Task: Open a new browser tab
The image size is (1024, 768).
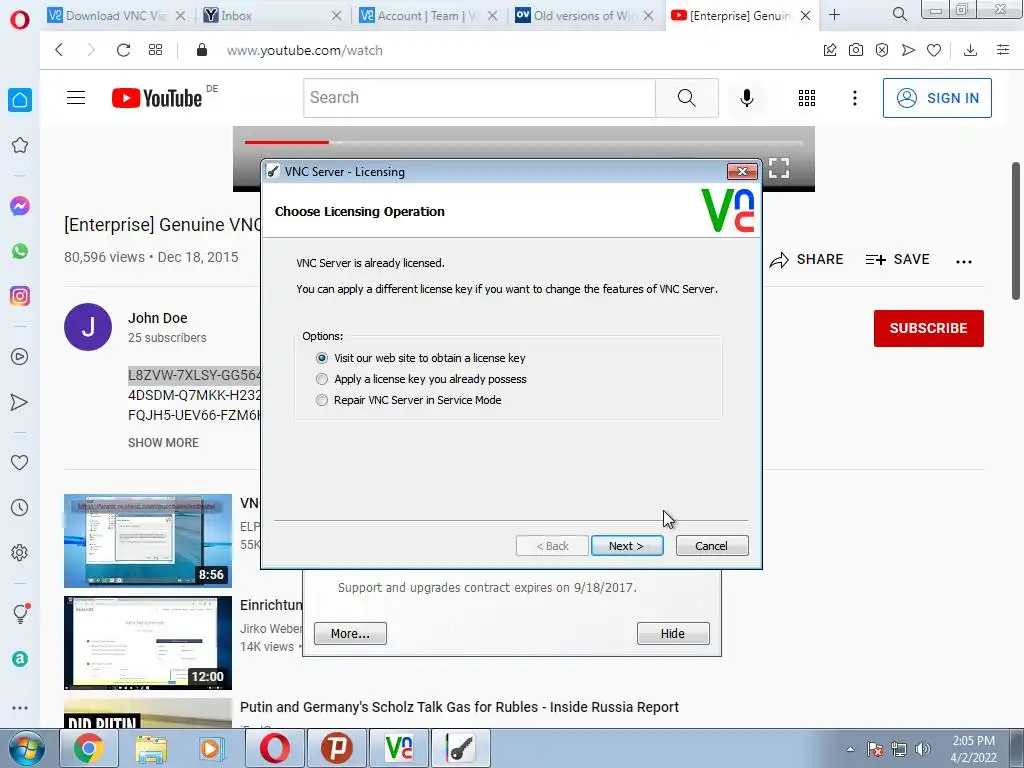Action: coord(834,15)
